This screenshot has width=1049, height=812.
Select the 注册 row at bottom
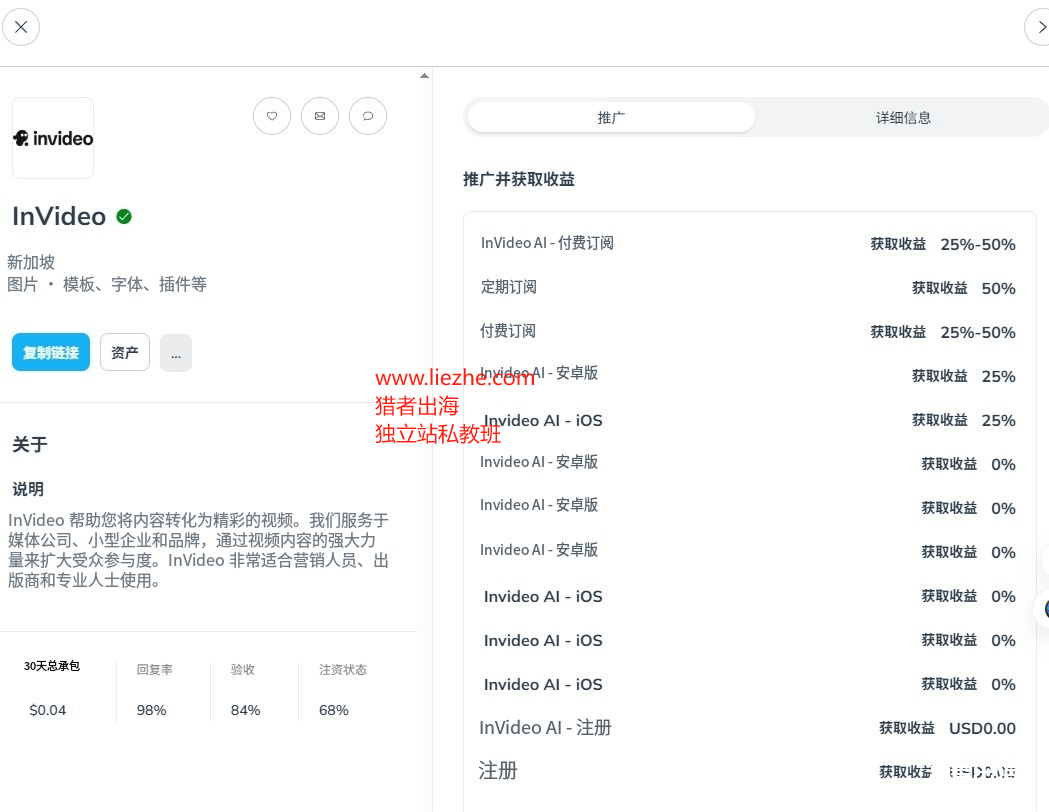[x=748, y=771]
